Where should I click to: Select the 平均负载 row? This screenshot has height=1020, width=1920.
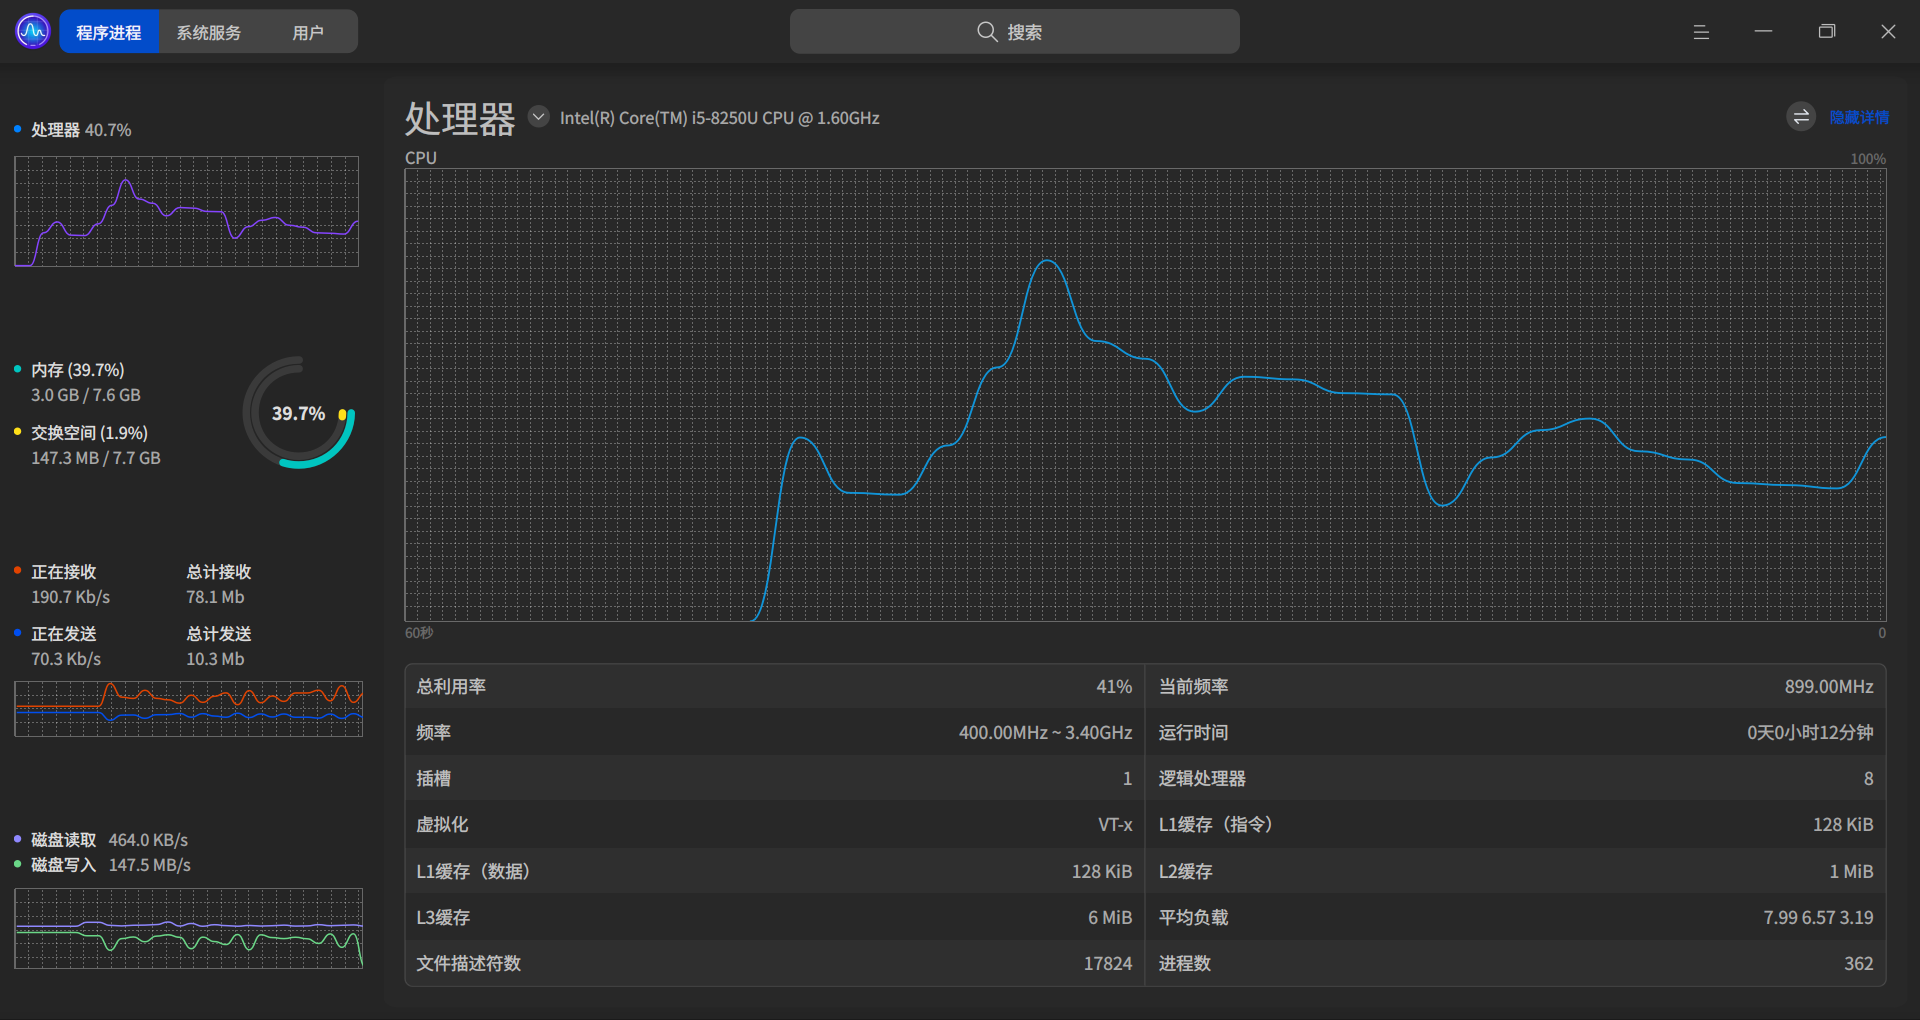(1516, 918)
